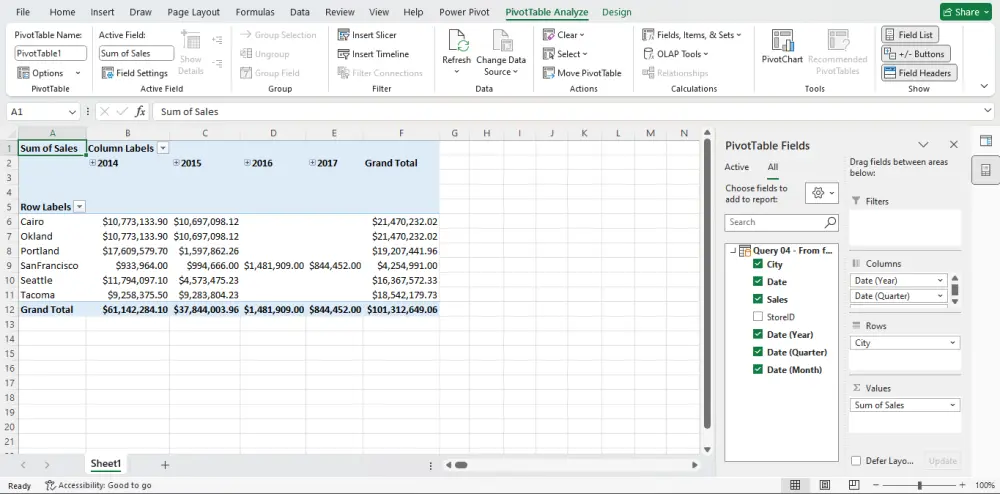Toggle Field Headers display
Viewport: 1000px width, 494px height.
919,73
